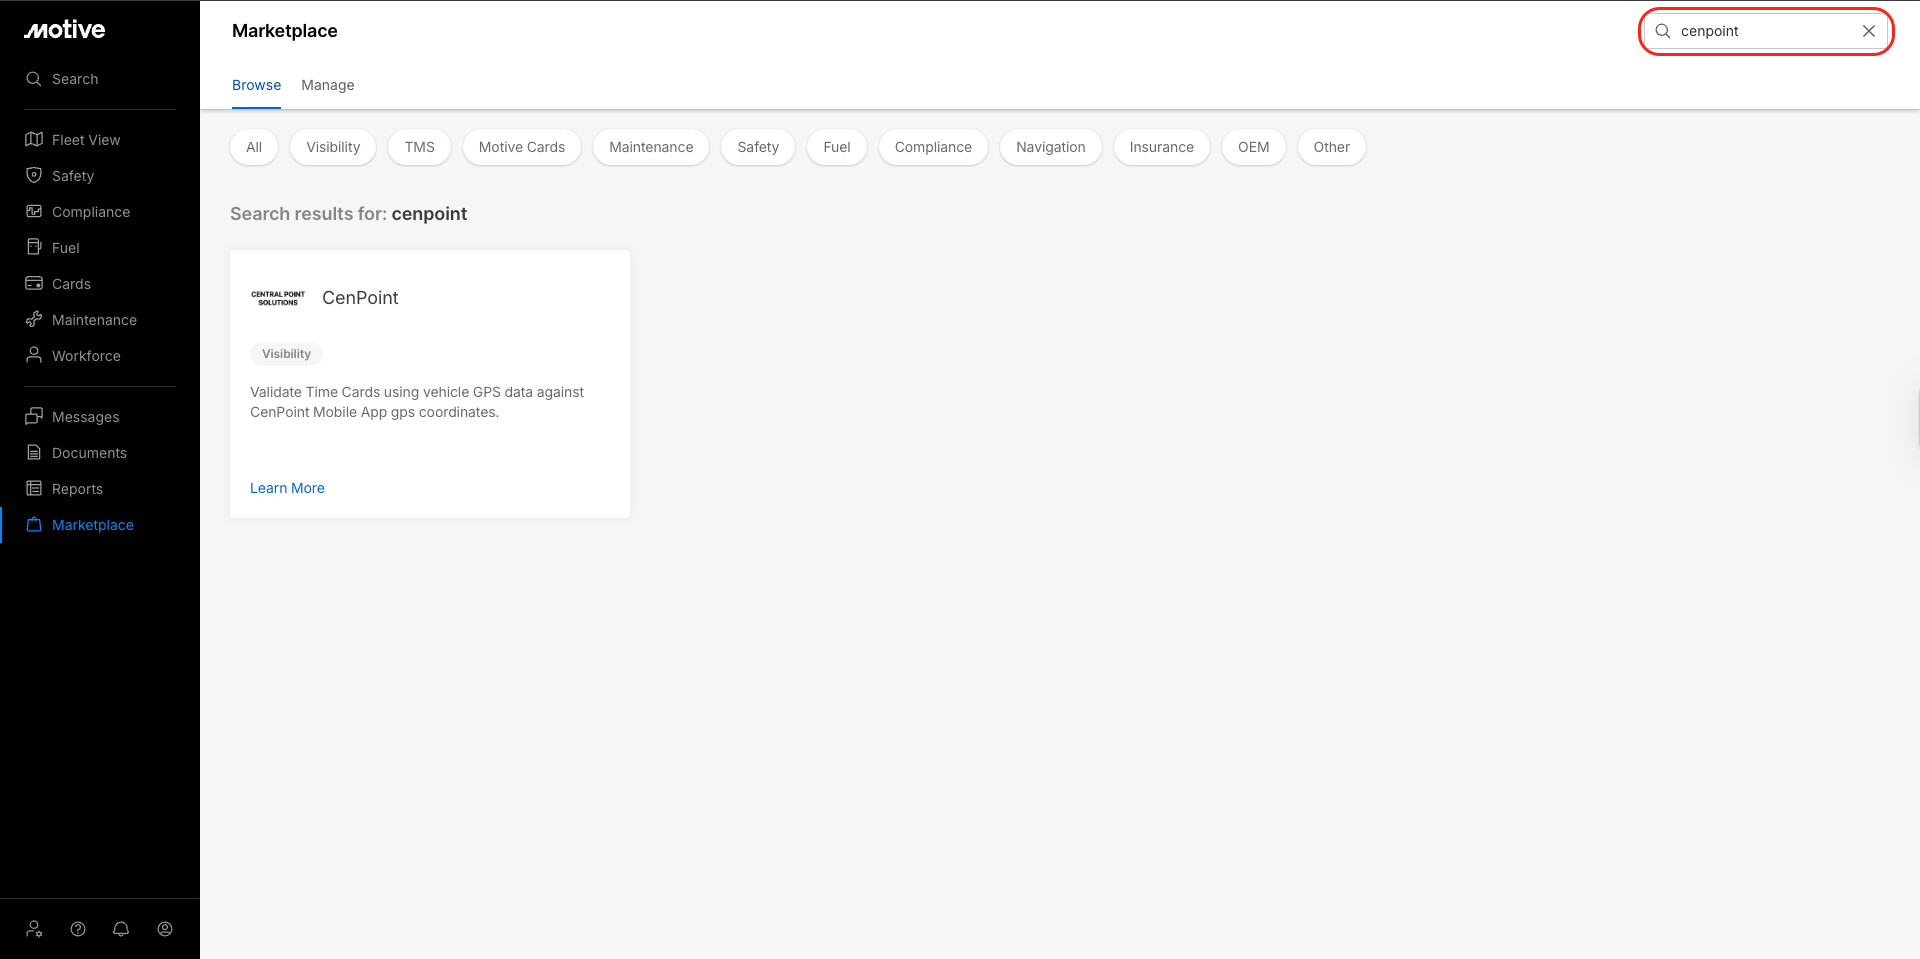Open Compliance in the sidebar
Screen dimensions: 1920x959
(91, 212)
